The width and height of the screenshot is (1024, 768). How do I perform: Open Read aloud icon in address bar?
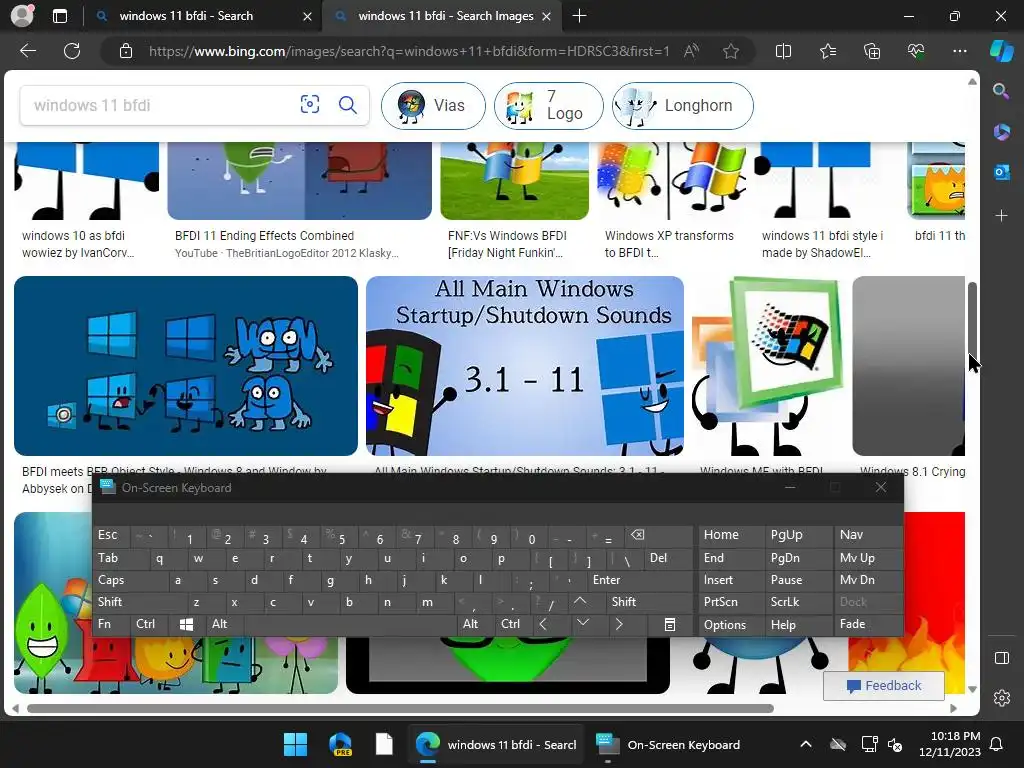click(691, 51)
